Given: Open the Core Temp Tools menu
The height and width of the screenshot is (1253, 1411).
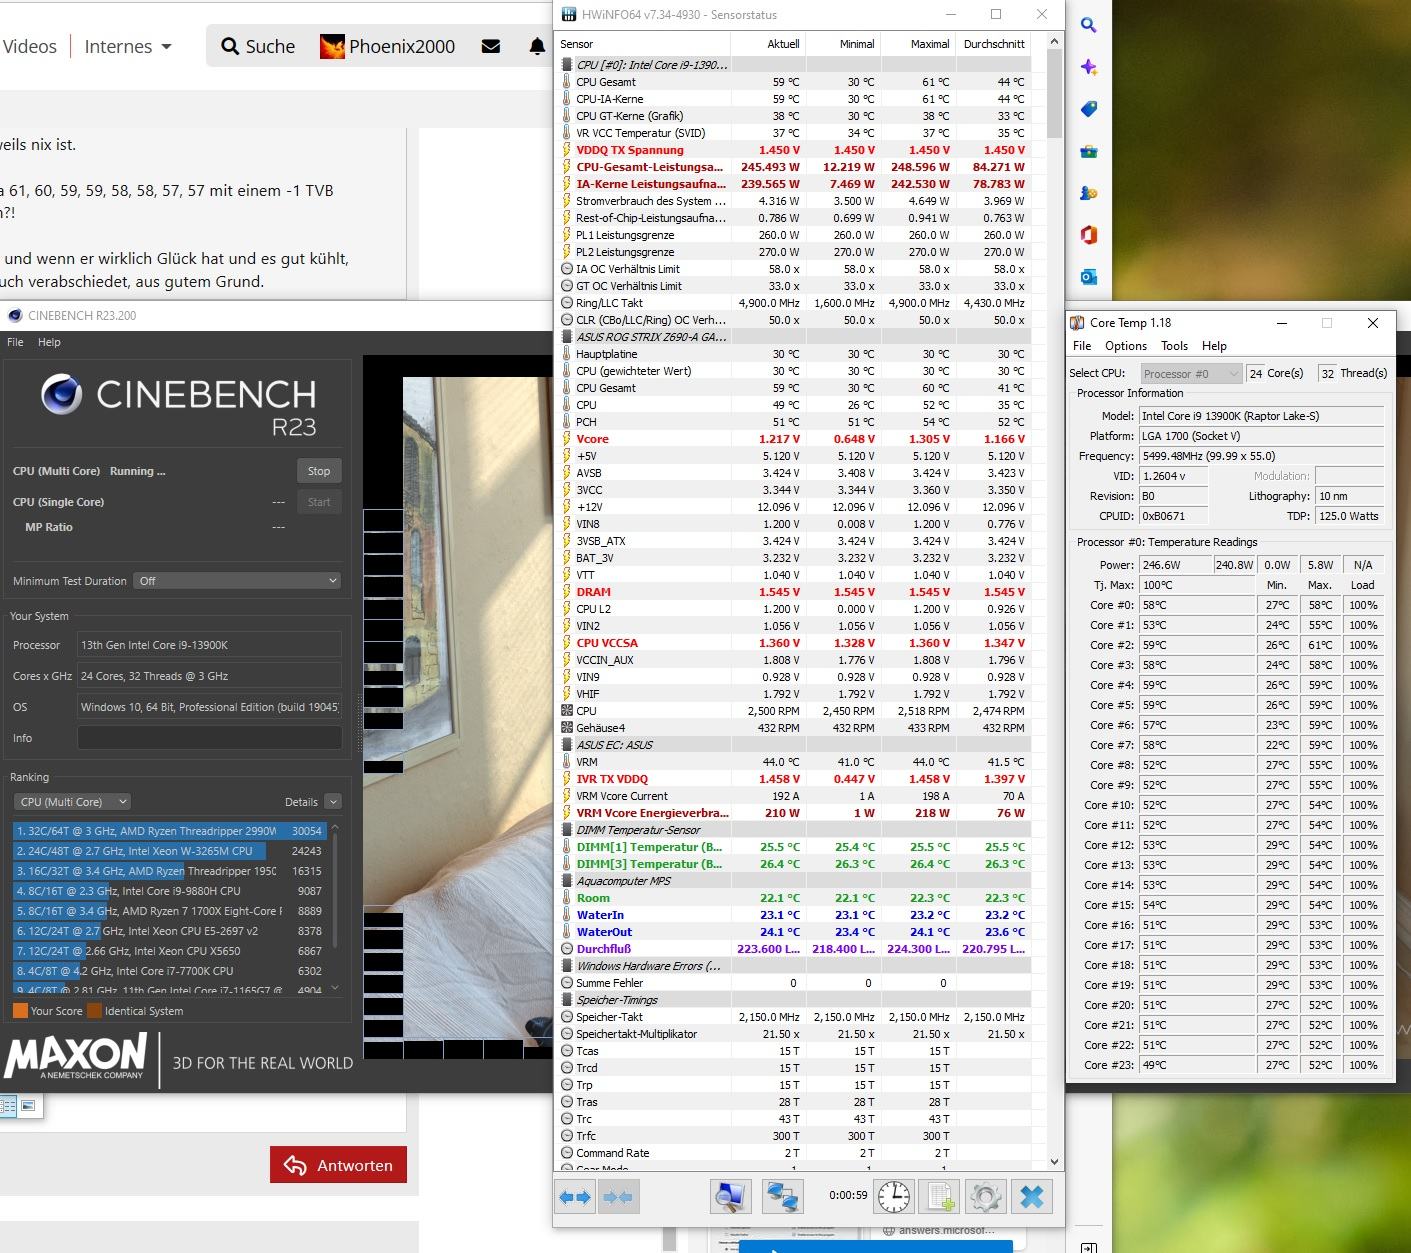Looking at the screenshot, I should pyautogui.click(x=1174, y=346).
